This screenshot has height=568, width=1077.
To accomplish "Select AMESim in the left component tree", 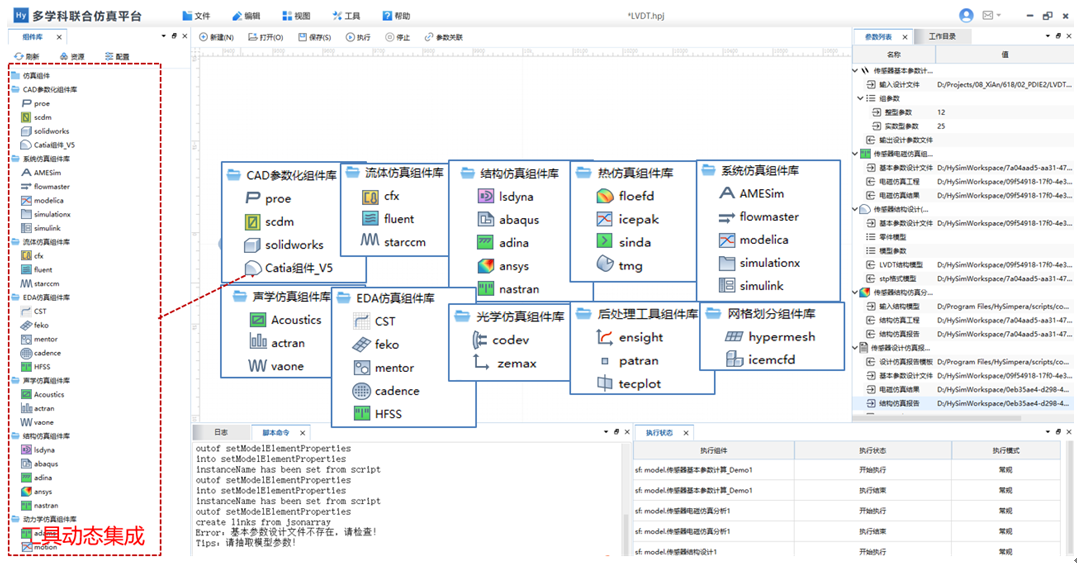I will [x=41, y=173].
